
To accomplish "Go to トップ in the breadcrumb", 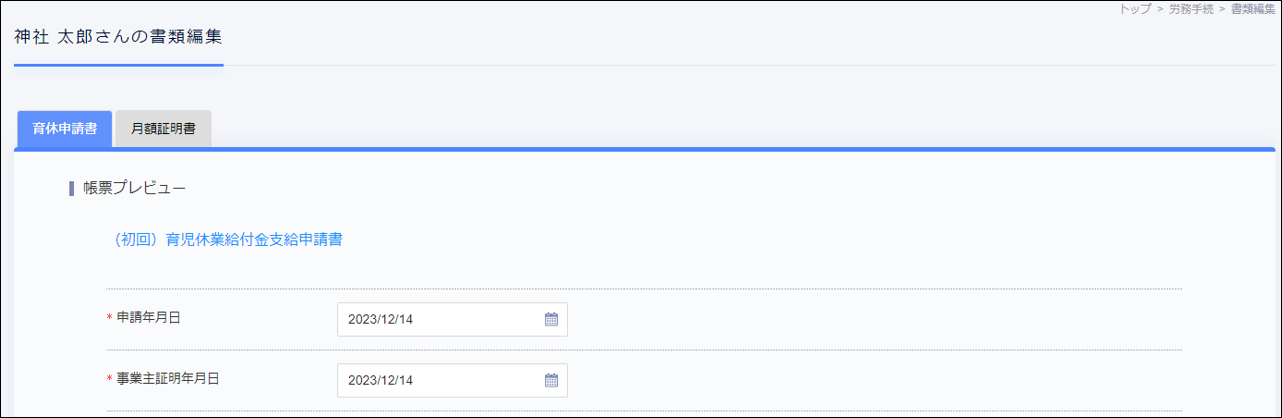I will point(1136,9).
